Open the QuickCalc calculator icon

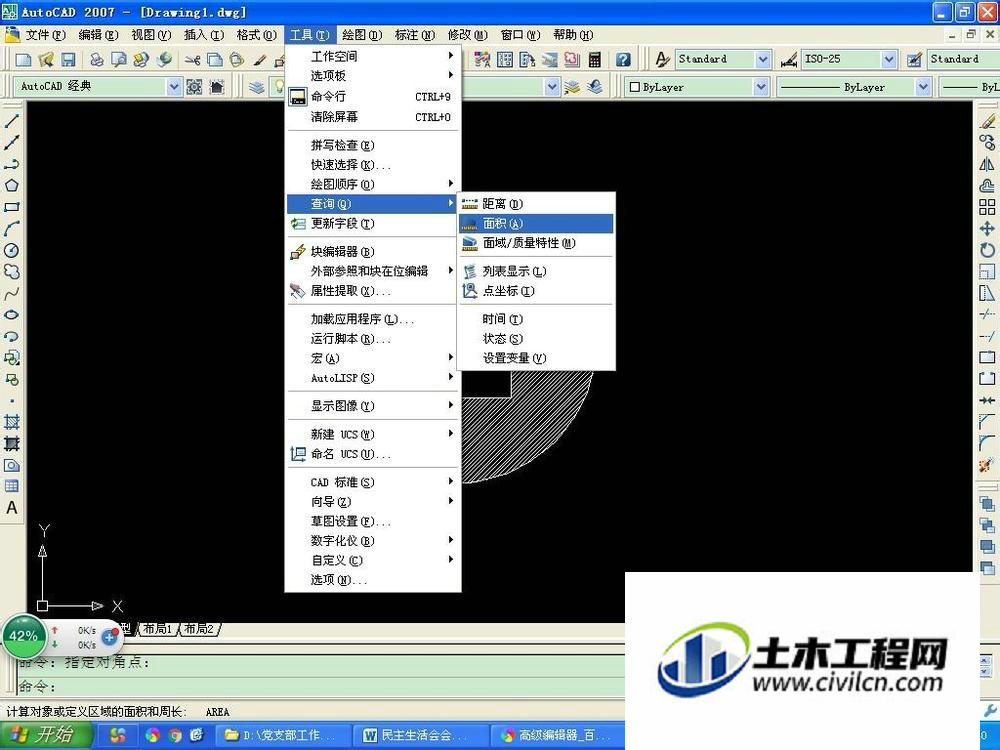[x=594, y=60]
